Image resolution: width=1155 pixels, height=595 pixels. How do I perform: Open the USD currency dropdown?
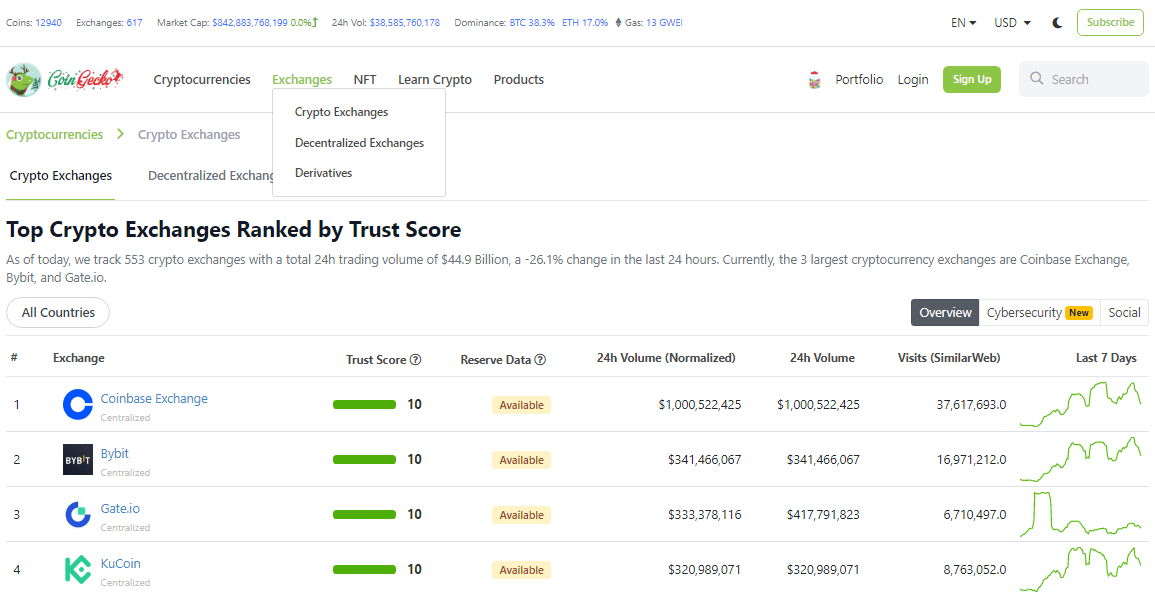pyautogui.click(x=1012, y=23)
